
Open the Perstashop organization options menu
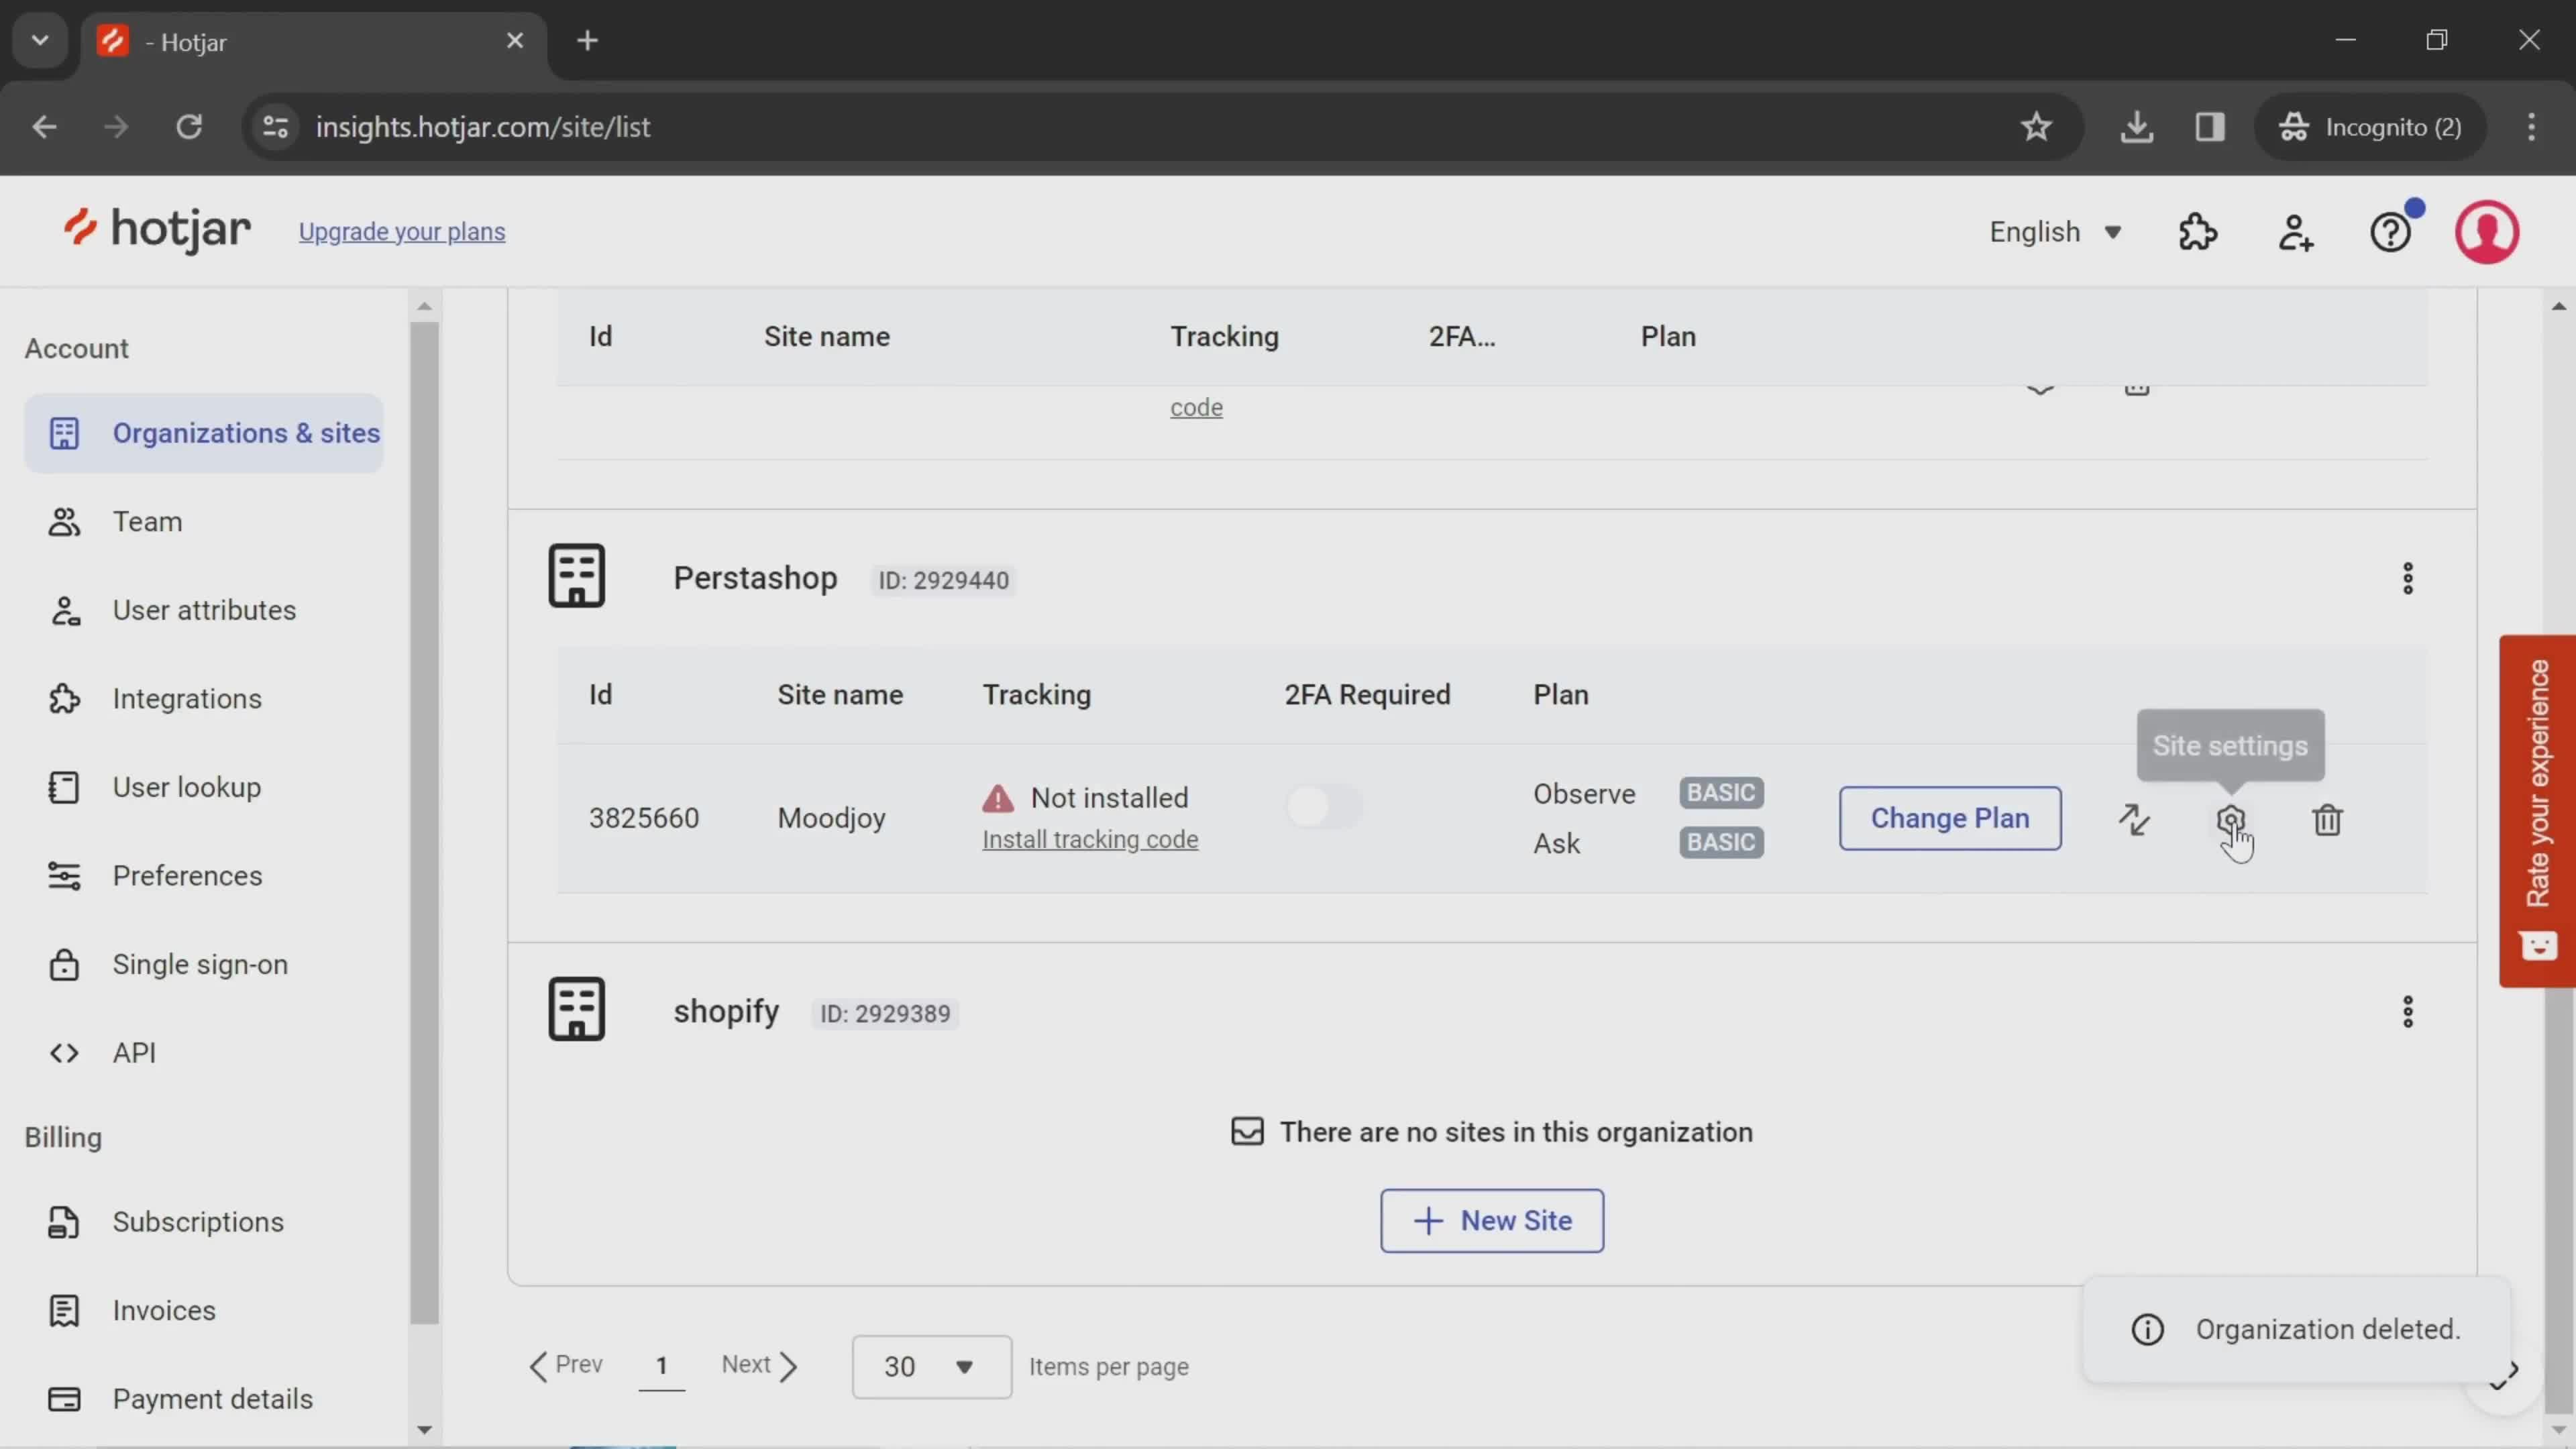2407,578
